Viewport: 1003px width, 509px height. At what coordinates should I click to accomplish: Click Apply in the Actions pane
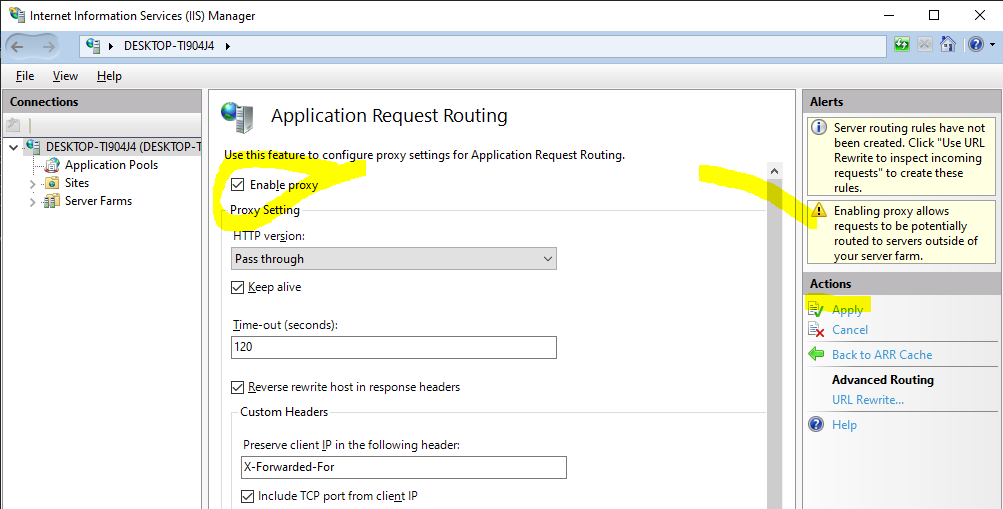848,310
